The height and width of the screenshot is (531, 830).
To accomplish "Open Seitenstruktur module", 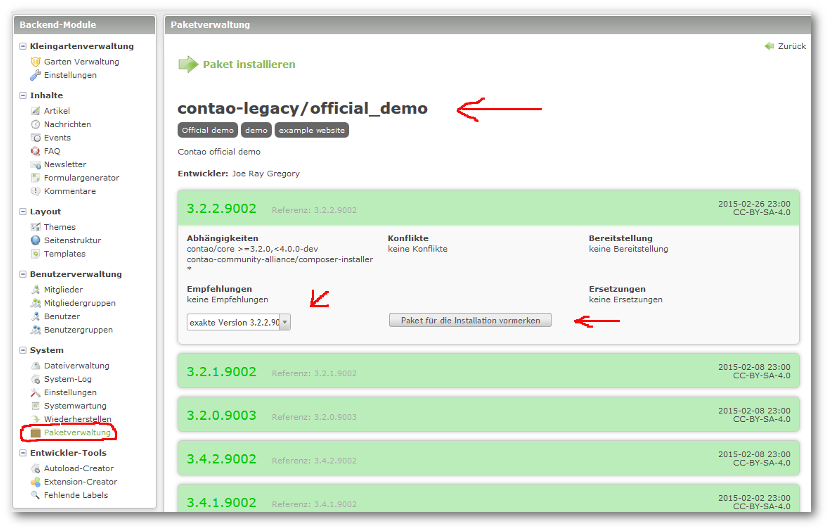I will coord(73,240).
